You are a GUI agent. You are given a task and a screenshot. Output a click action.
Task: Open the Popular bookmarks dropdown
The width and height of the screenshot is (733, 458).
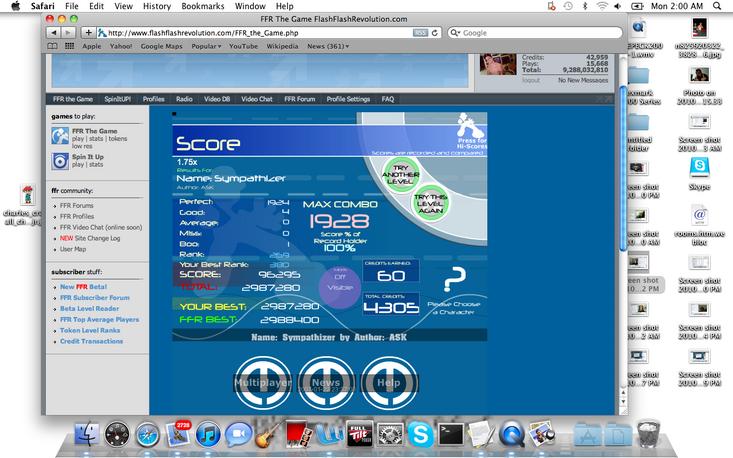(206, 46)
